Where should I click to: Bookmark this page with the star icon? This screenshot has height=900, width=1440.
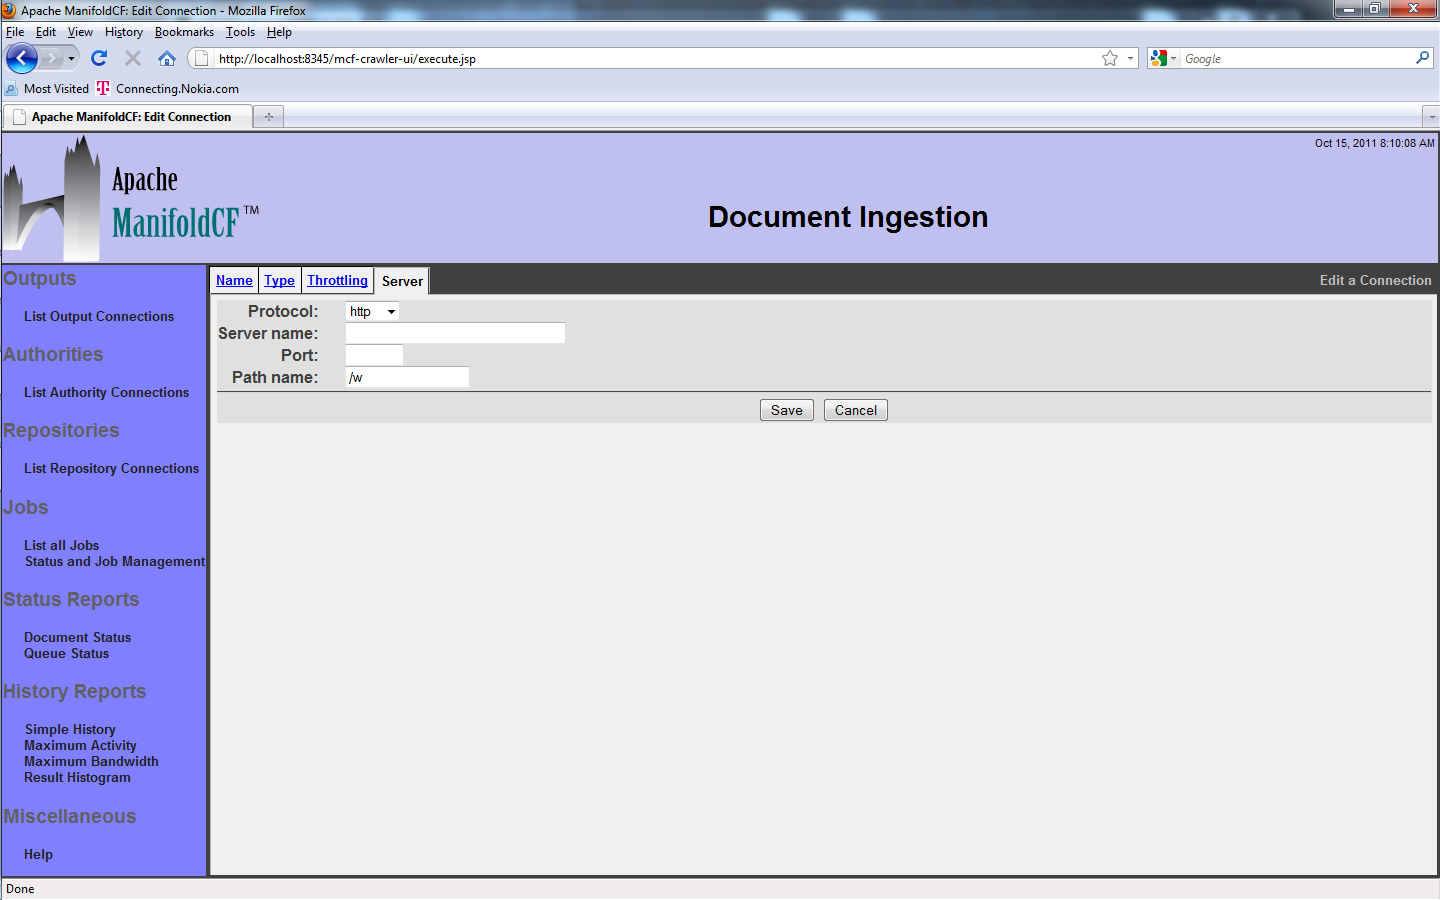1110,59
